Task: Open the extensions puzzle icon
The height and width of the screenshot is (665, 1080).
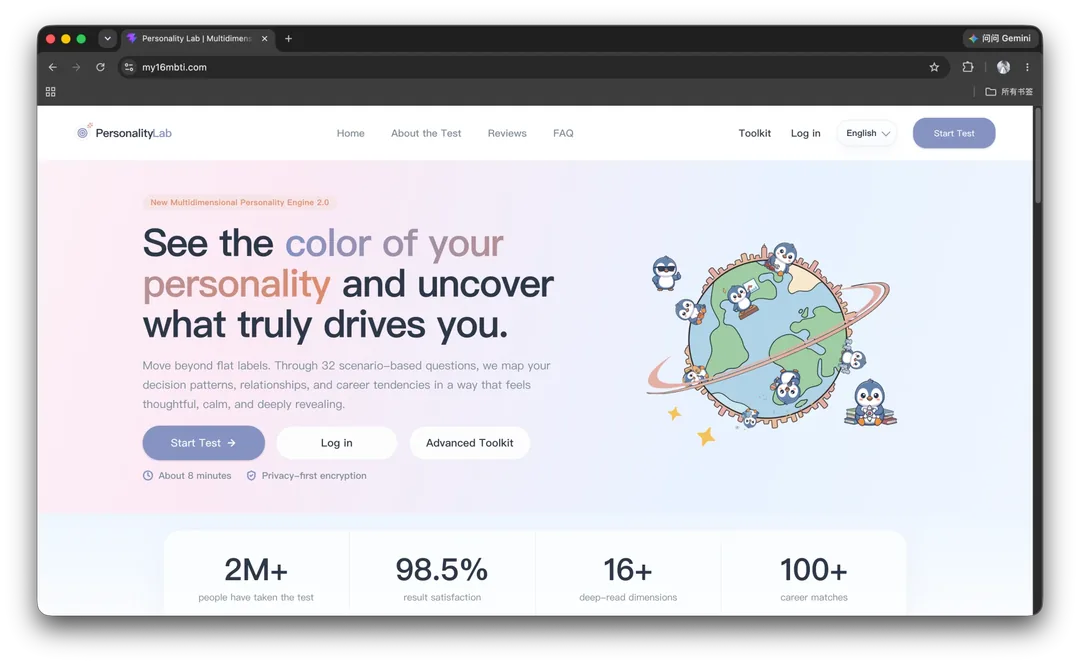Action: coord(968,67)
